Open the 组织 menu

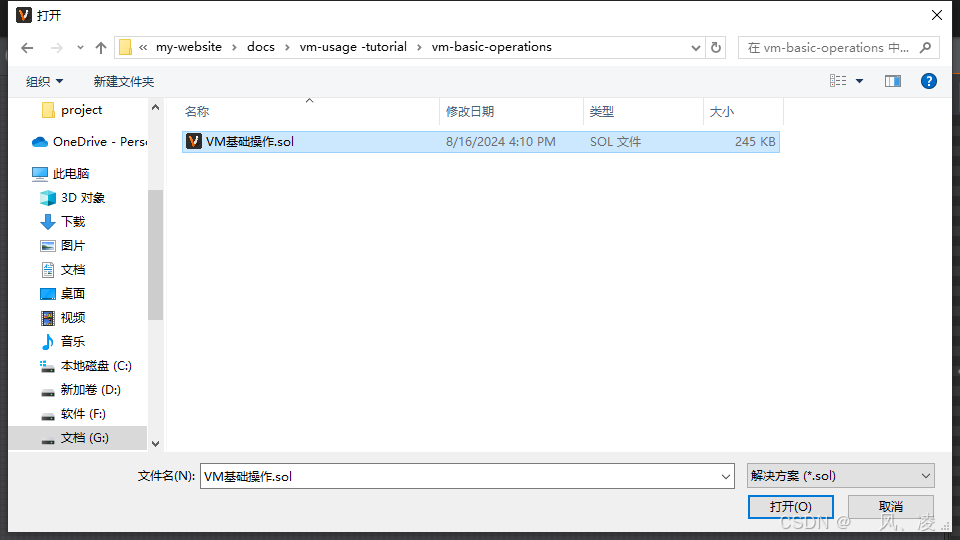tap(45, 81)
